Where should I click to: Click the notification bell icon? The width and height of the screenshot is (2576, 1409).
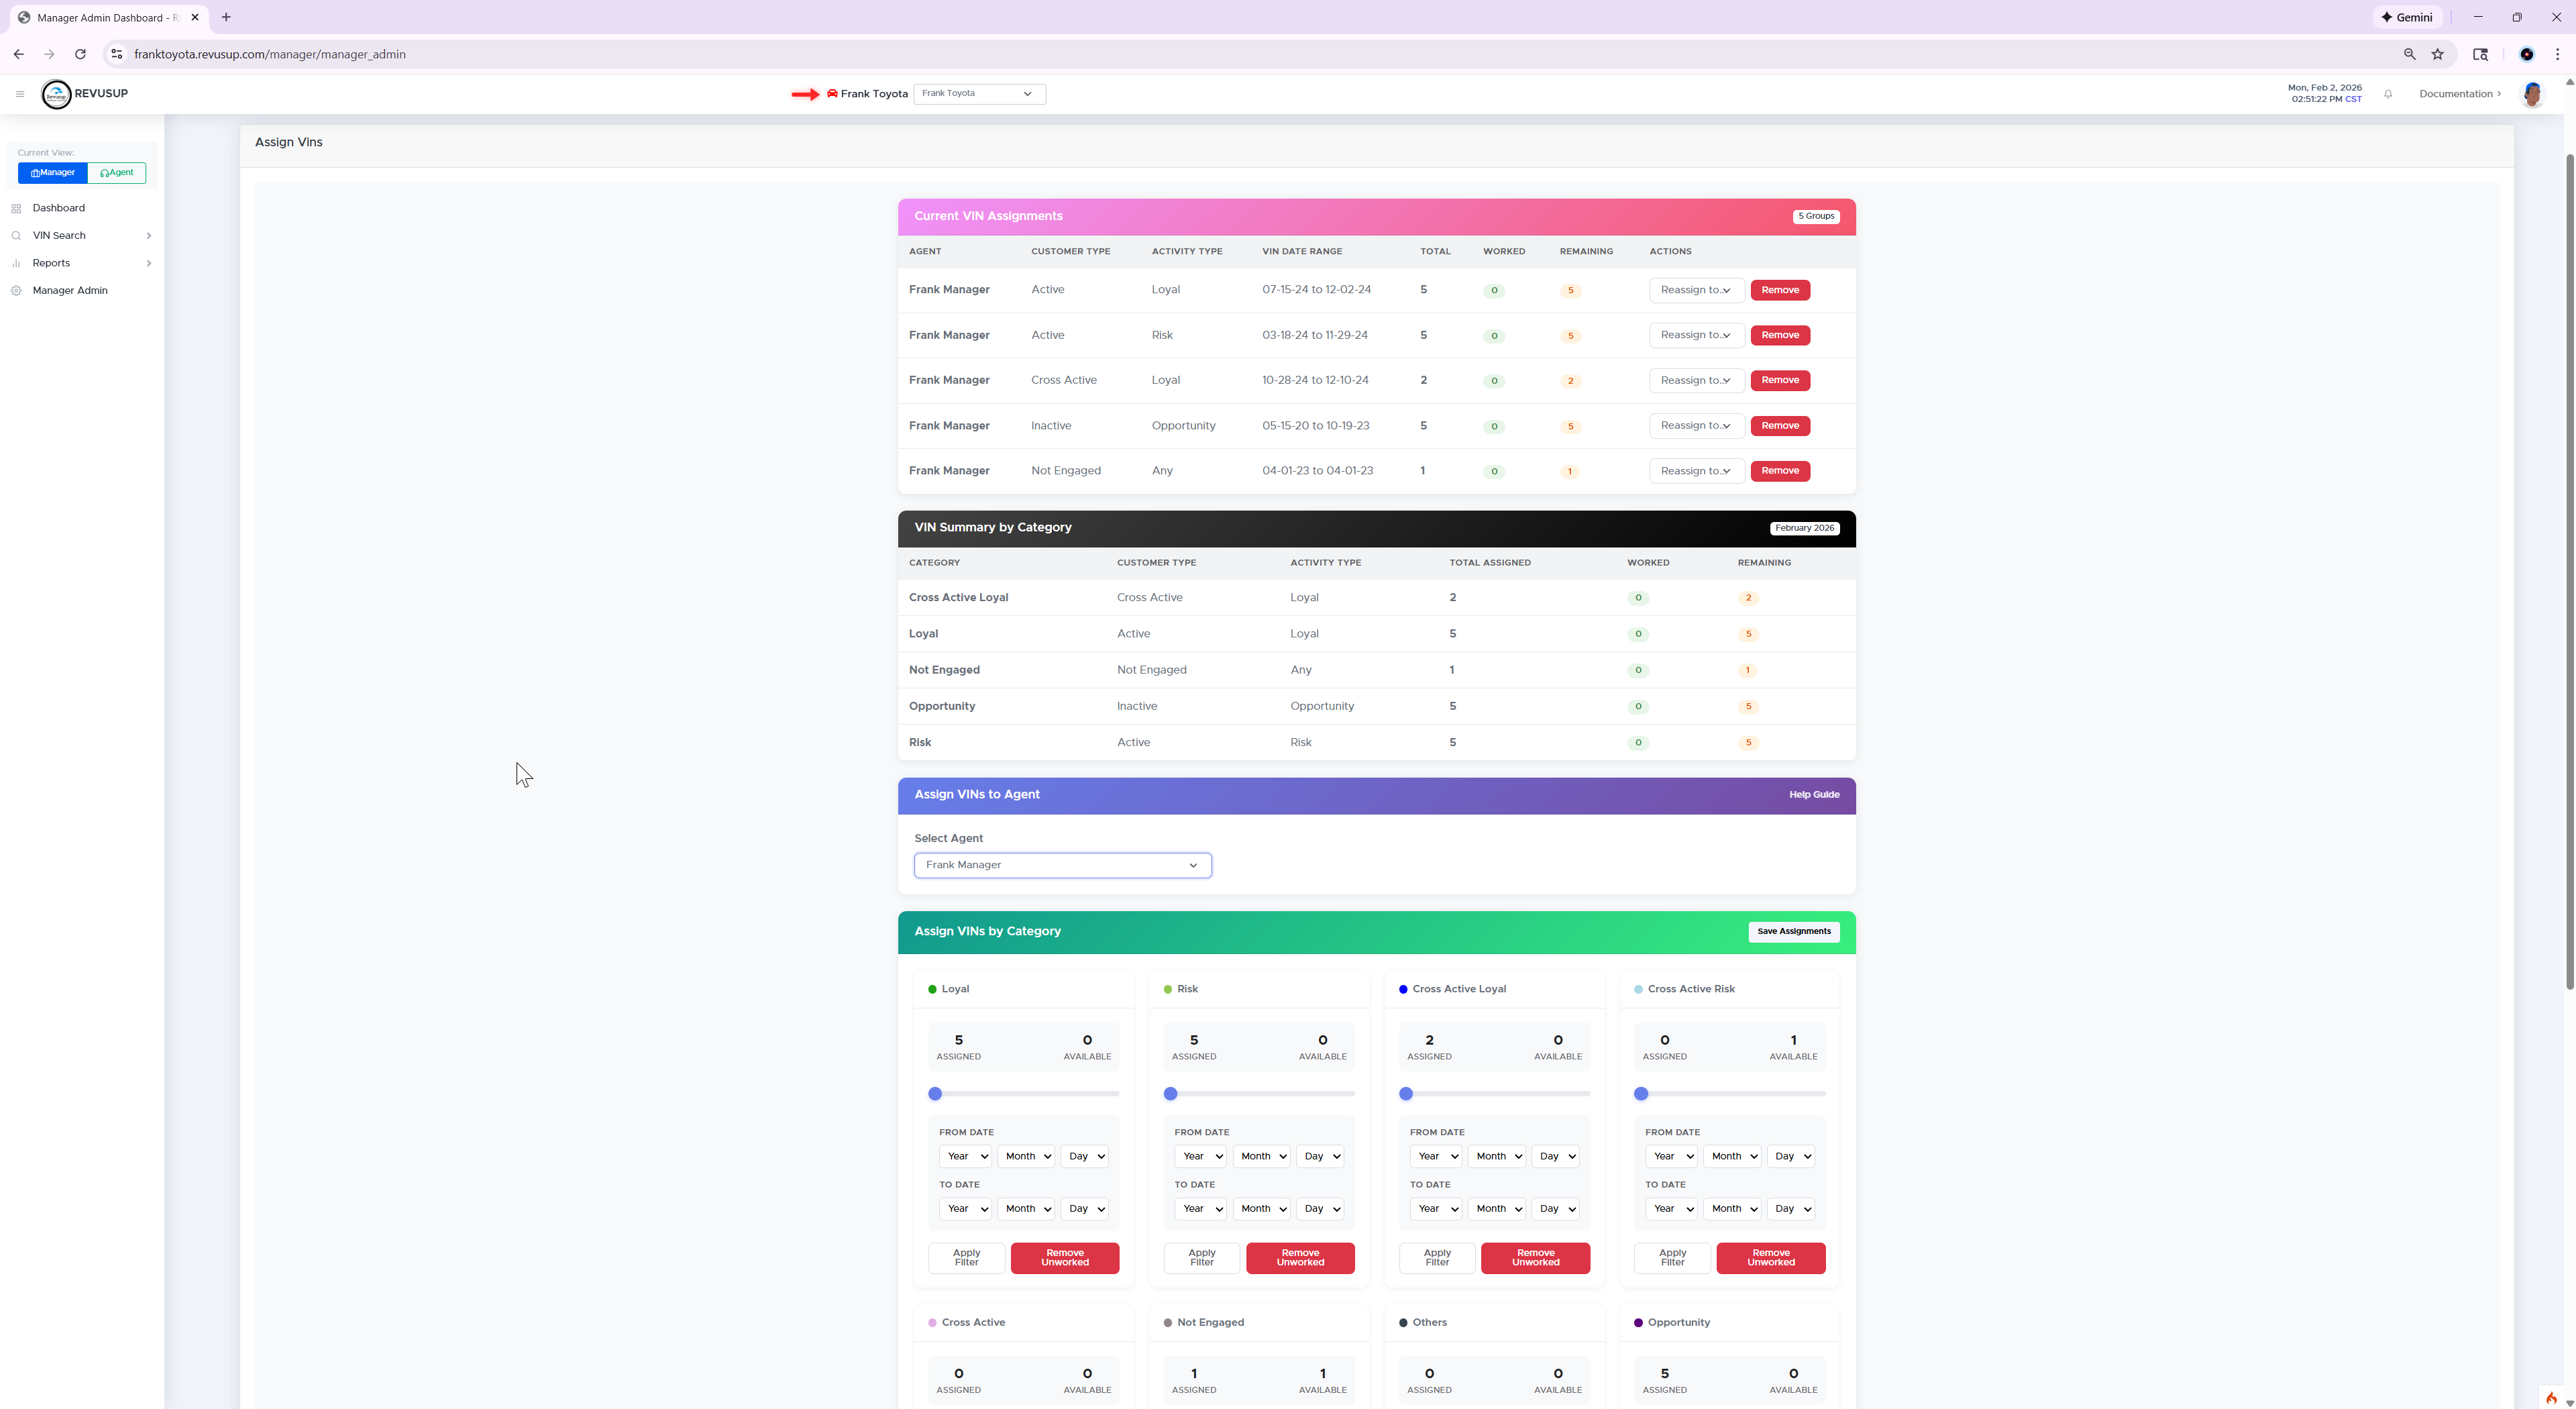tap(2388, 94)
